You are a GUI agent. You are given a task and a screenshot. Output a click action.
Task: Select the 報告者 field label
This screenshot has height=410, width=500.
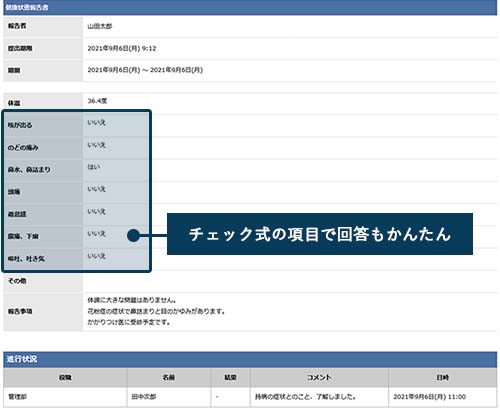pyautogui.click(x=17, y=26)
